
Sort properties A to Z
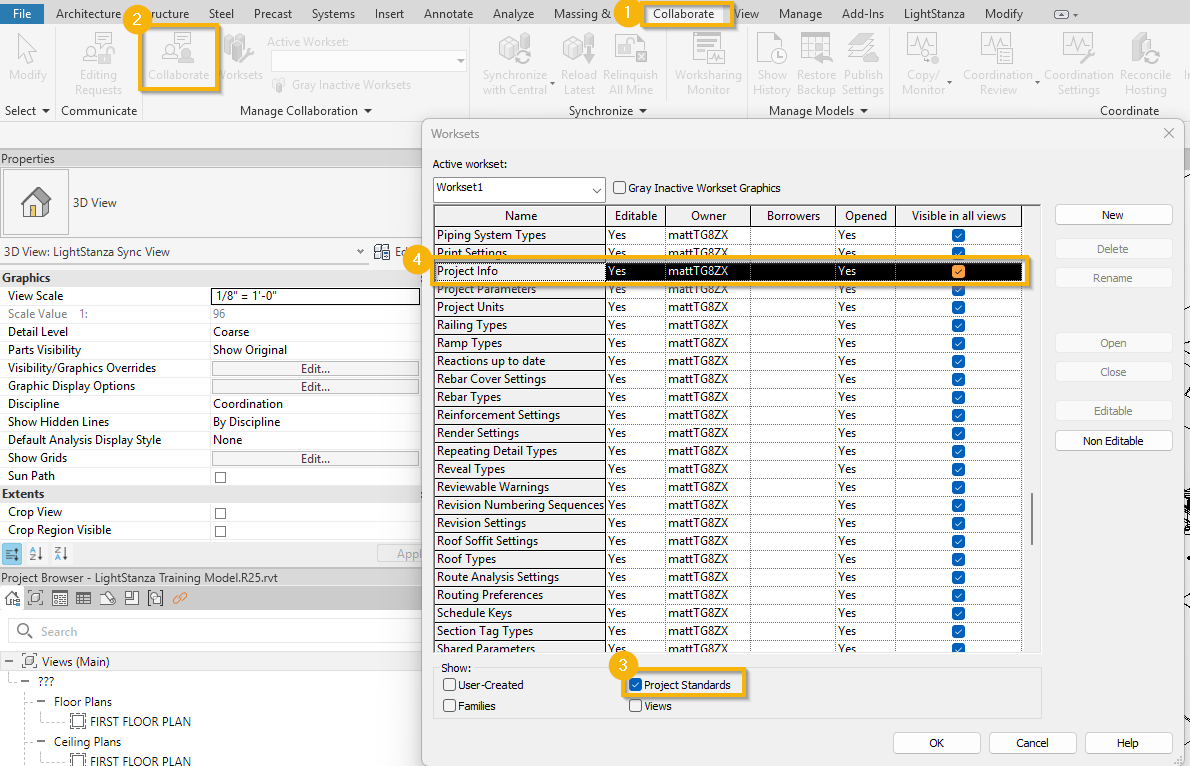(36, 553)
